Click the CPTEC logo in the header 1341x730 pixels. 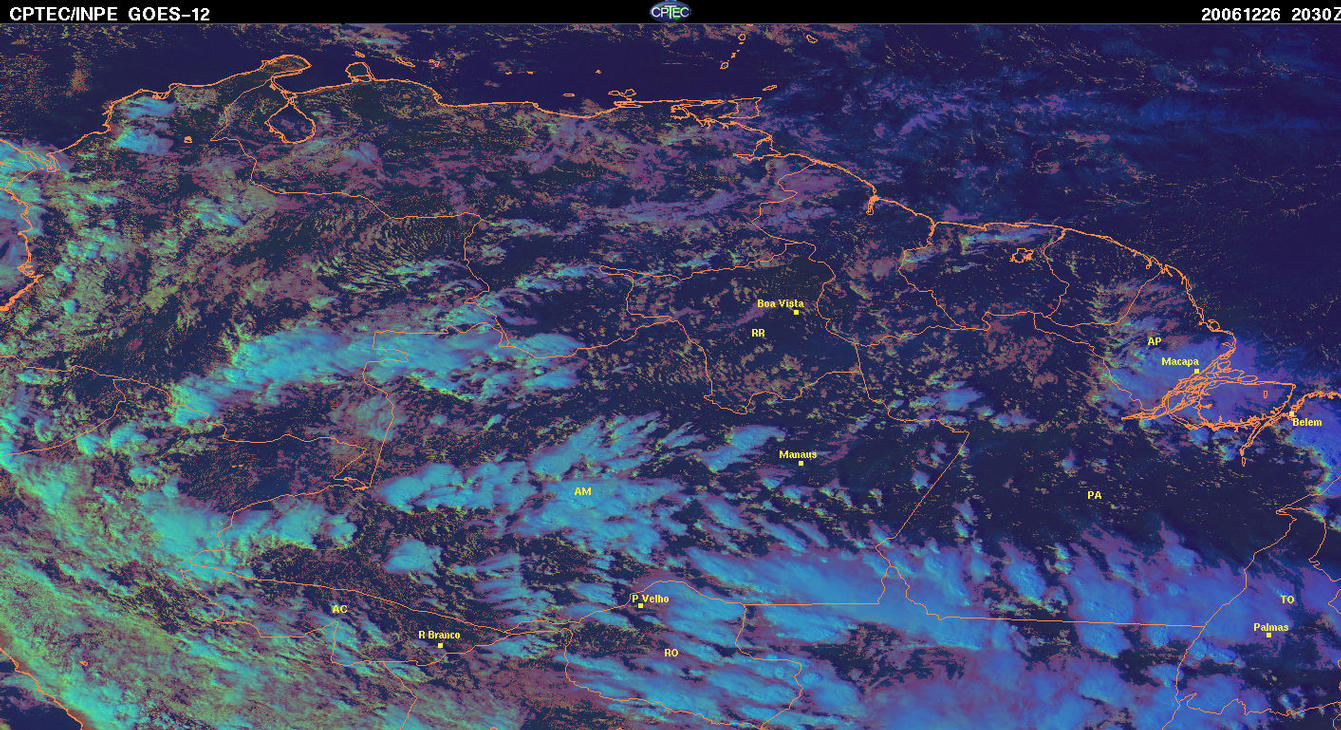pyautogui.click(x=670, y=12)
